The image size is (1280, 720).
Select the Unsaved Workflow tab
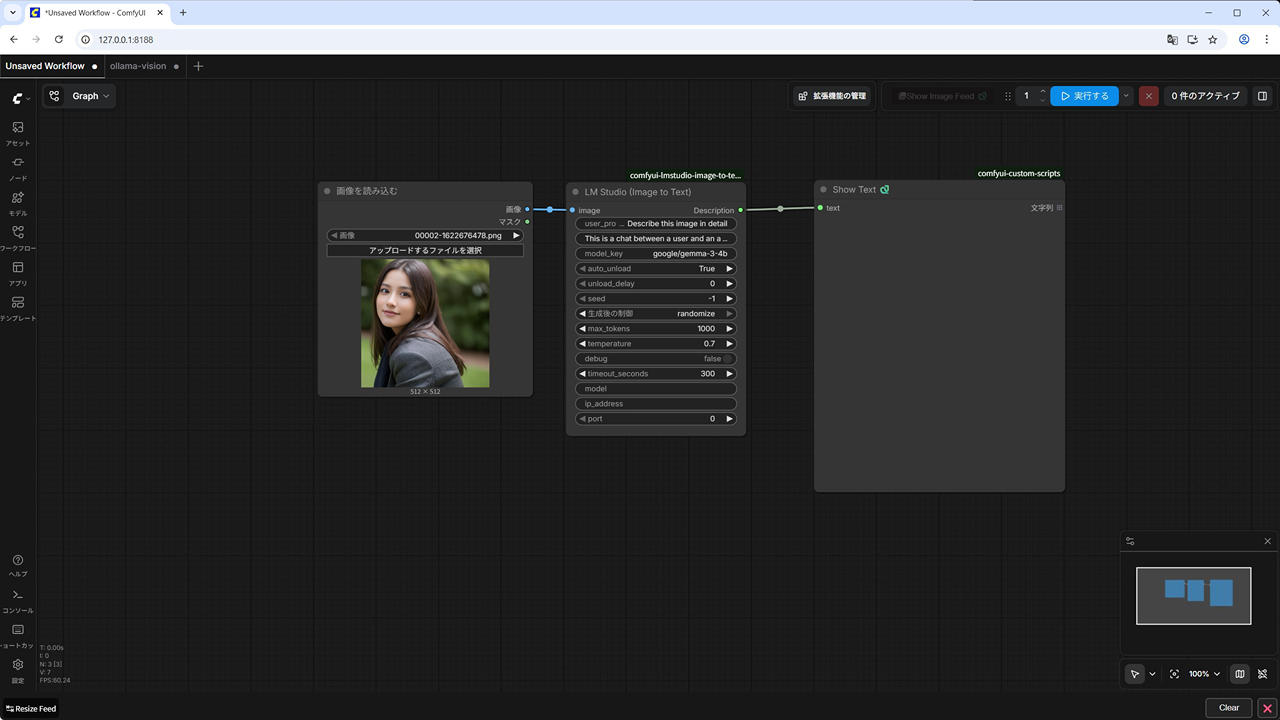click(45, 66)
